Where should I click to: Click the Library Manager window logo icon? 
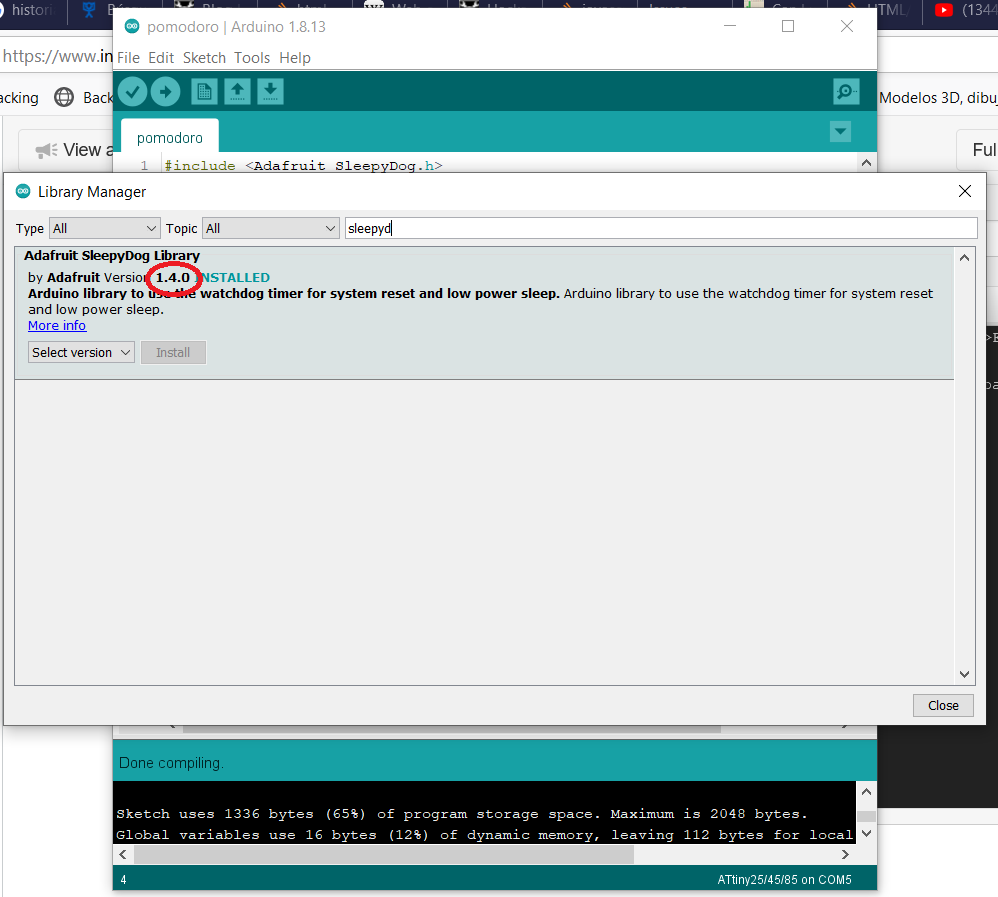23,191
